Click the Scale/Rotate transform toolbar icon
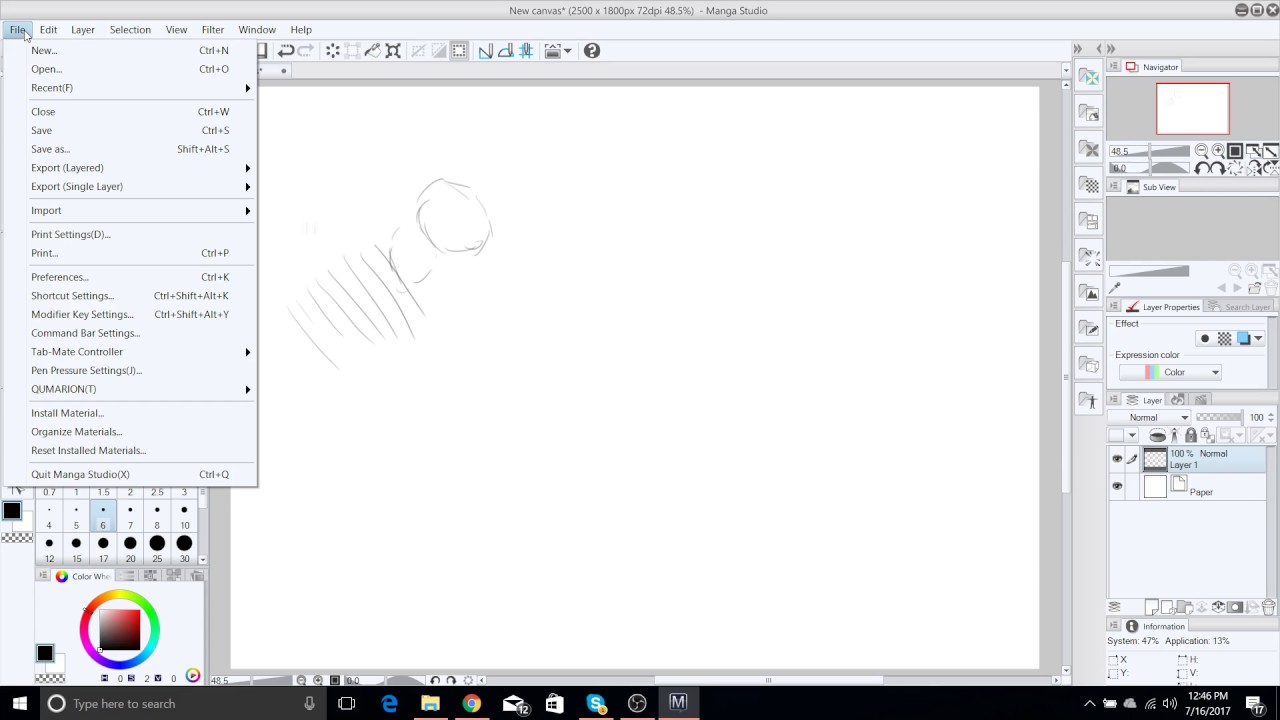Viewport: 1280px width, 720px height. click(393, 51)
